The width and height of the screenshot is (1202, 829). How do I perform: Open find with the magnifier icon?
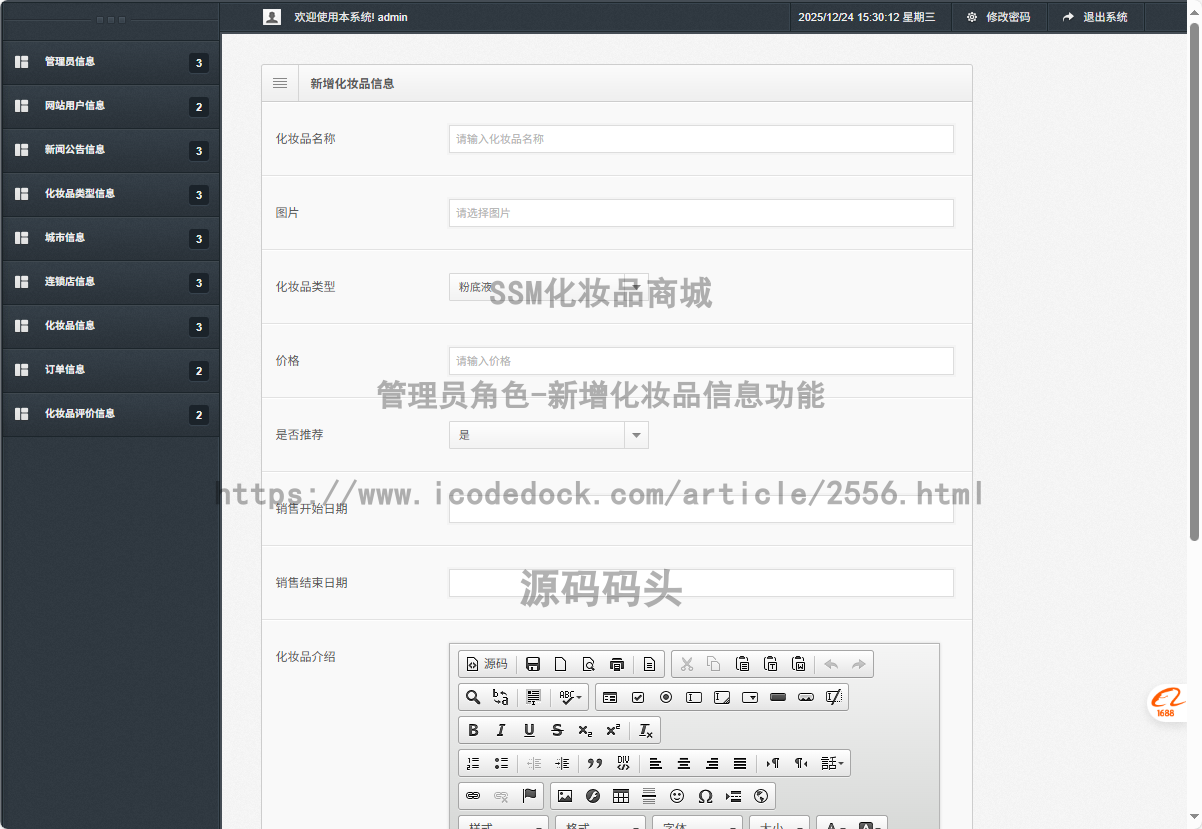tap(472, 697)
